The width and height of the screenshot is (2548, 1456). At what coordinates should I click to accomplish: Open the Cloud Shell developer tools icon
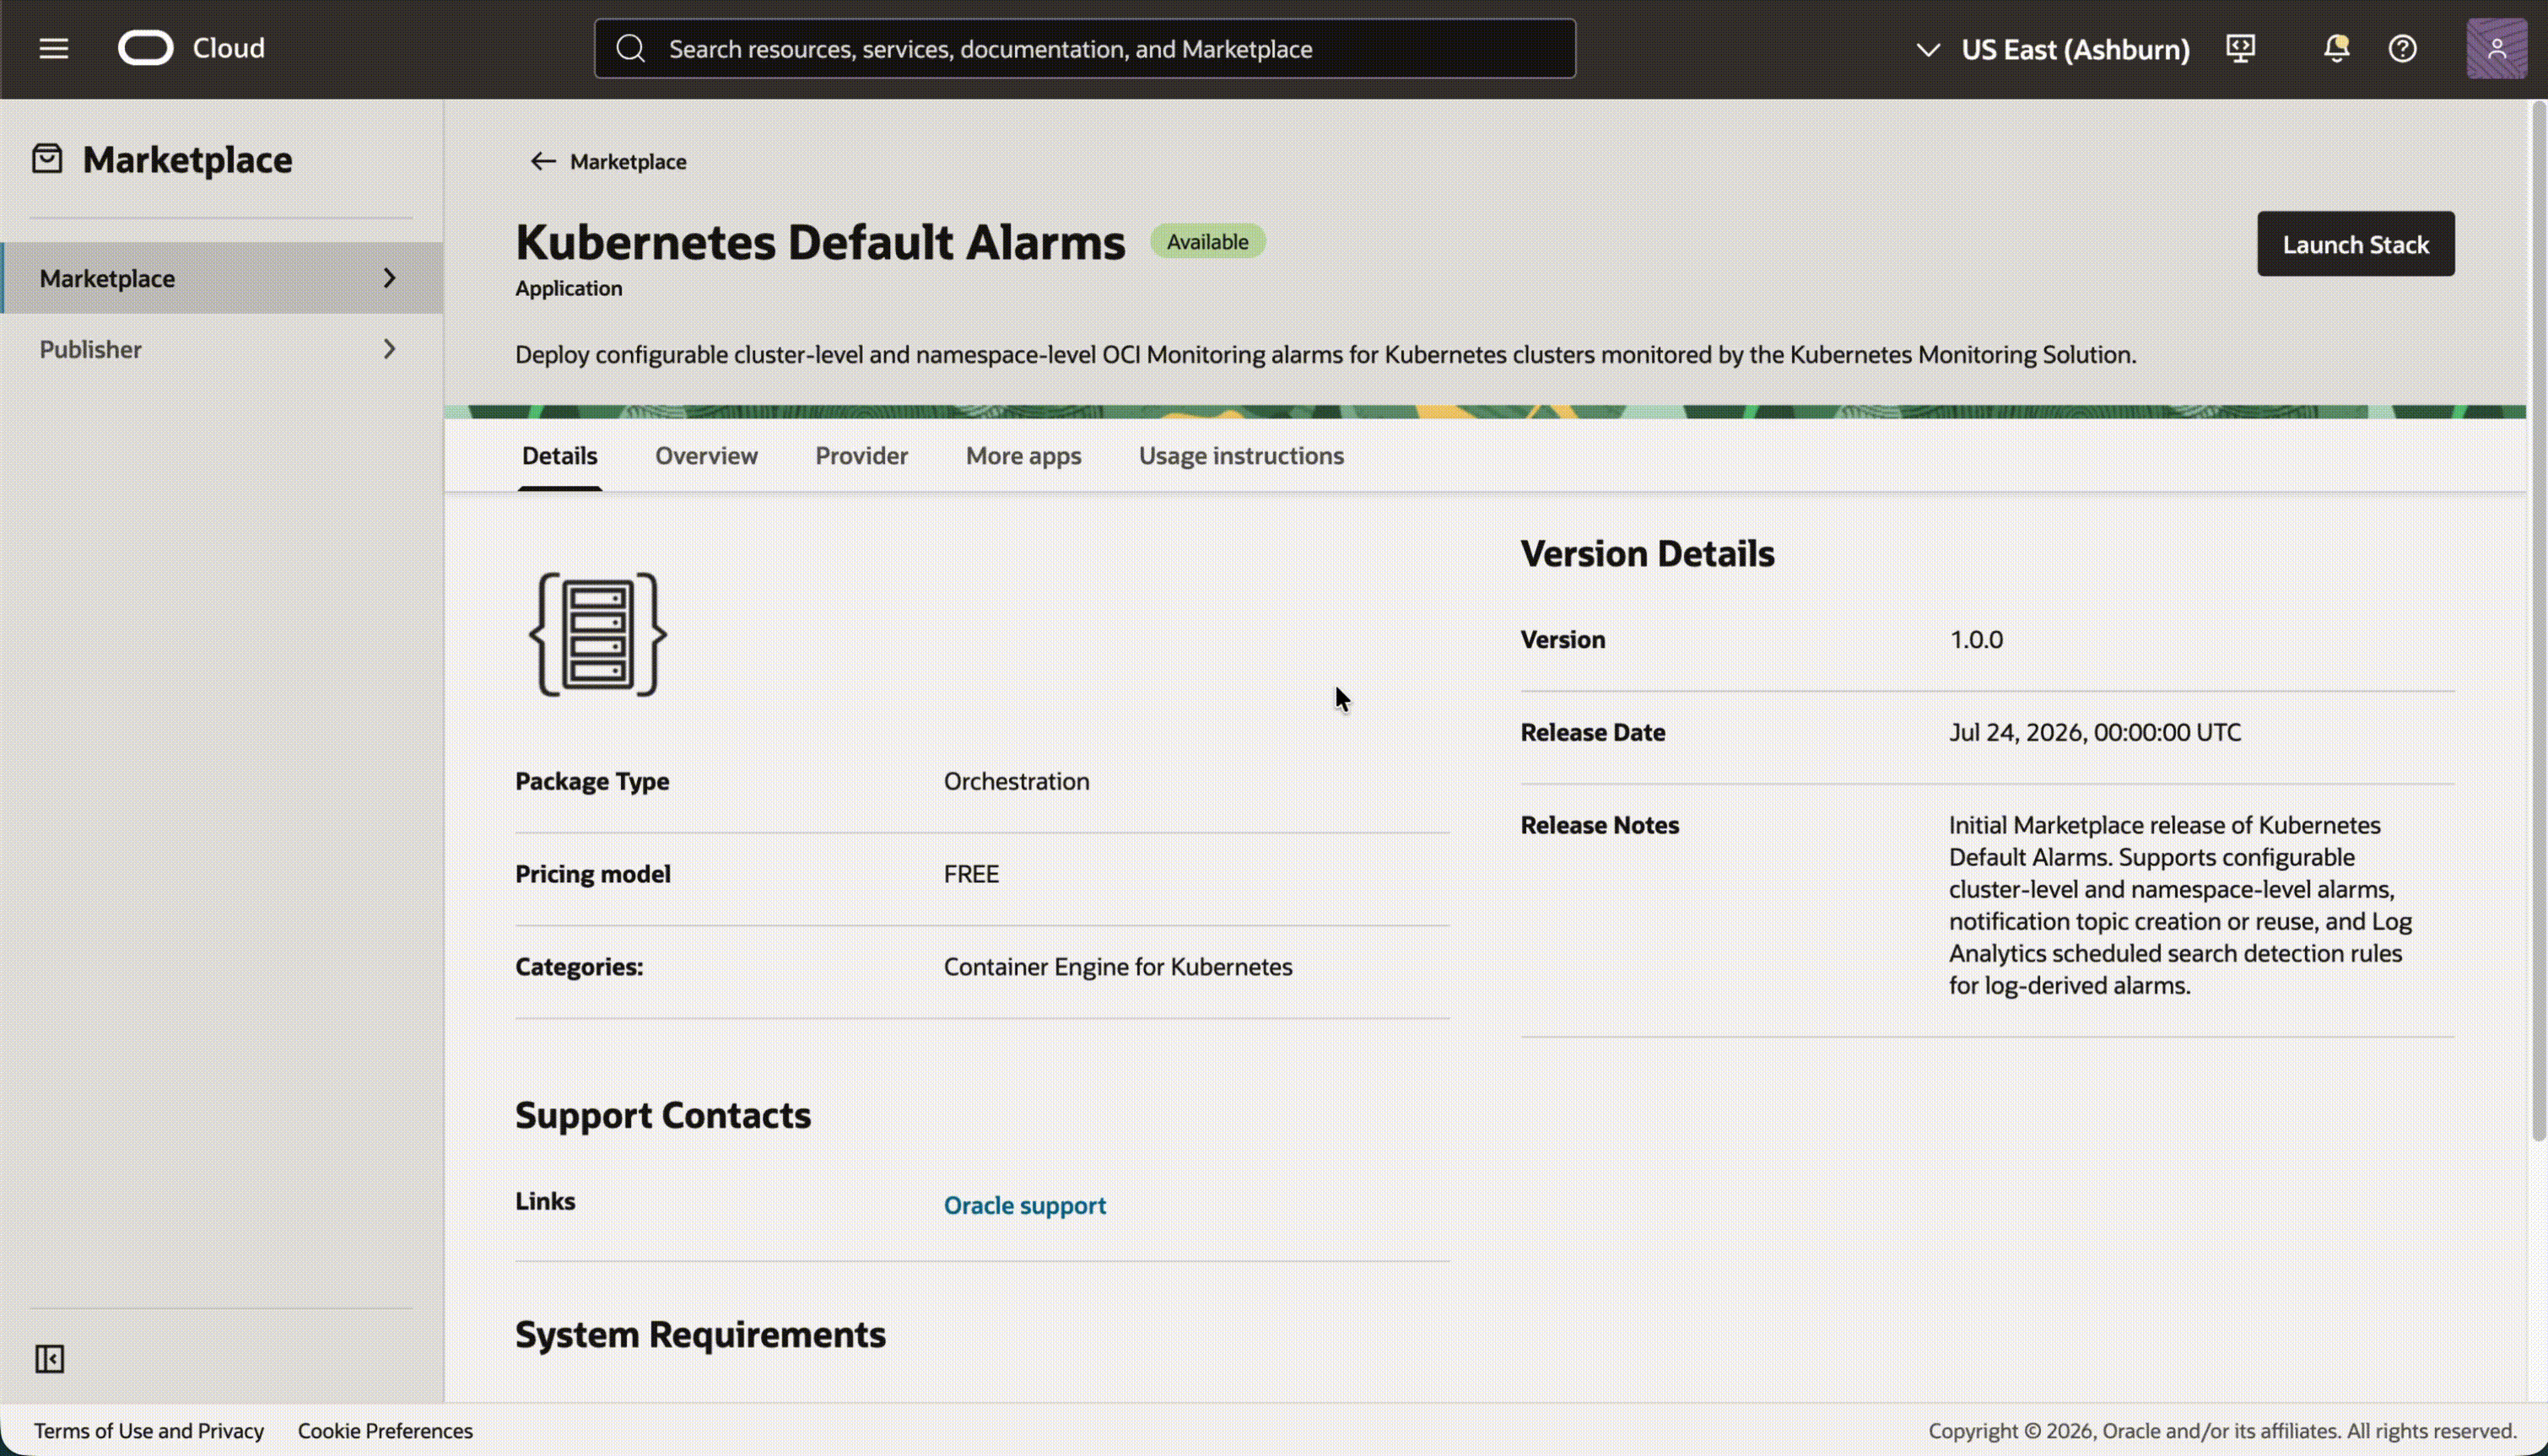(x=2240, y=48)
